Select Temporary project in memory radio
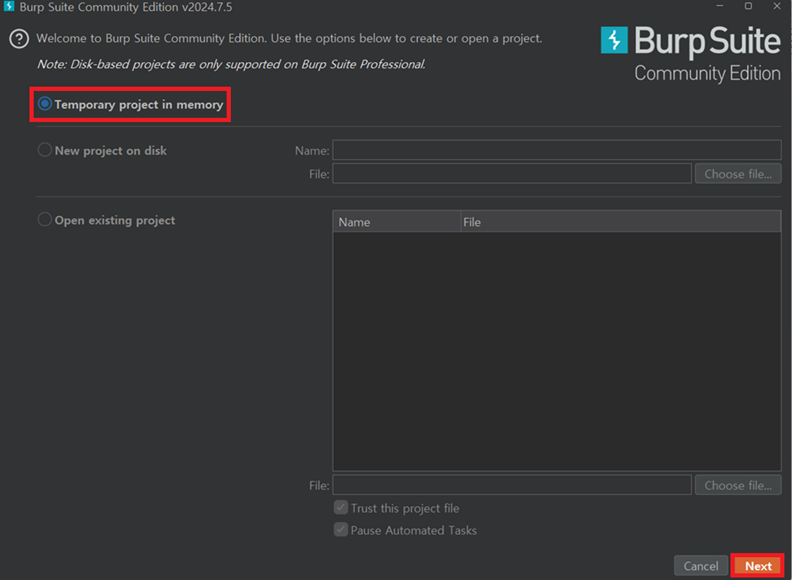 coord(44,104)
